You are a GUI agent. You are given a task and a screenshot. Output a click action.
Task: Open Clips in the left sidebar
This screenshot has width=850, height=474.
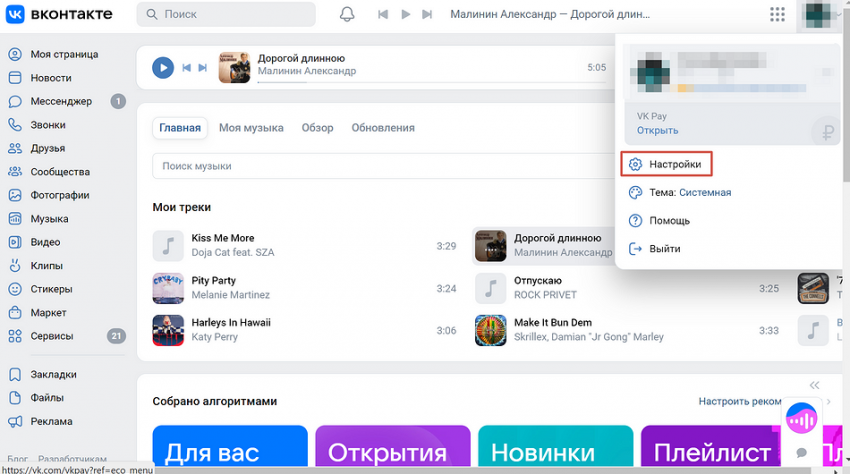coord(46,265)
